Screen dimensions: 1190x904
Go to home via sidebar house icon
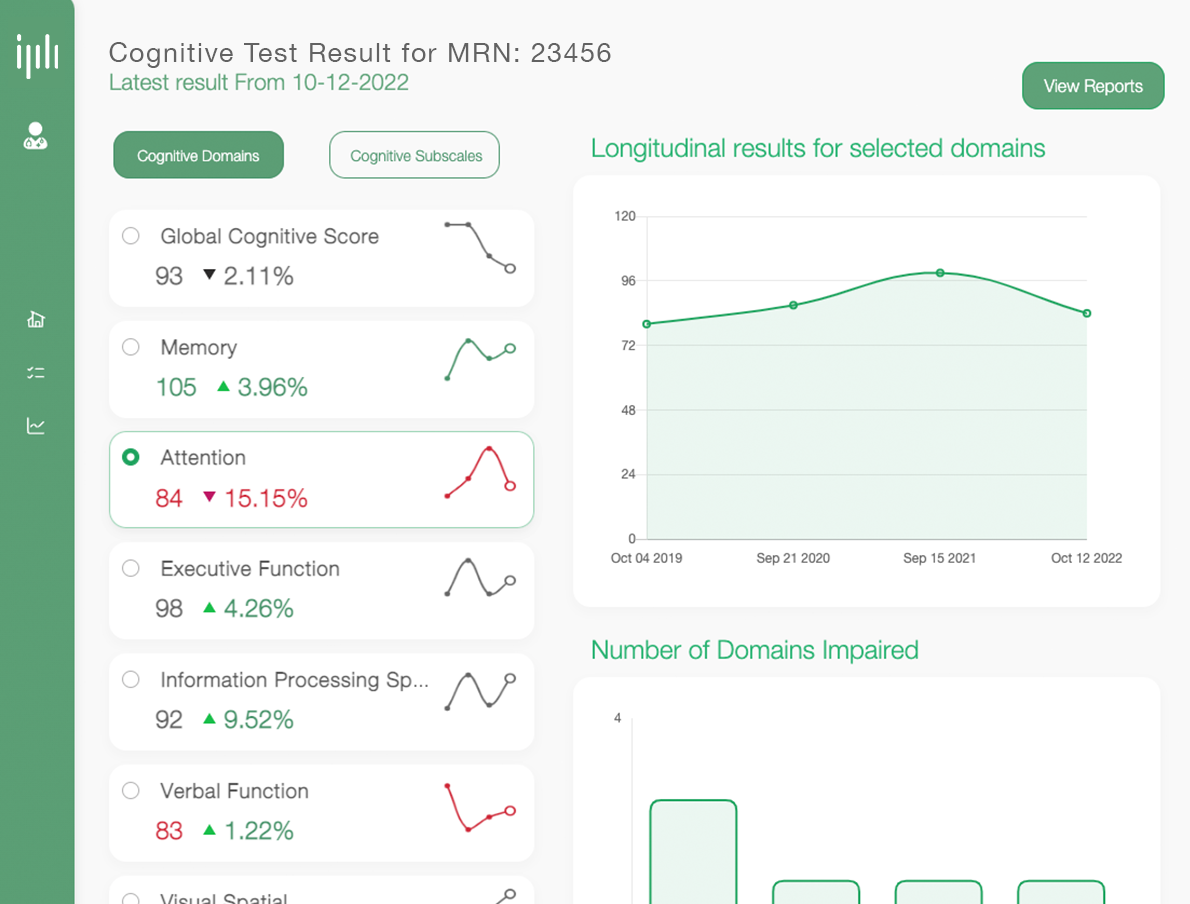36,319
